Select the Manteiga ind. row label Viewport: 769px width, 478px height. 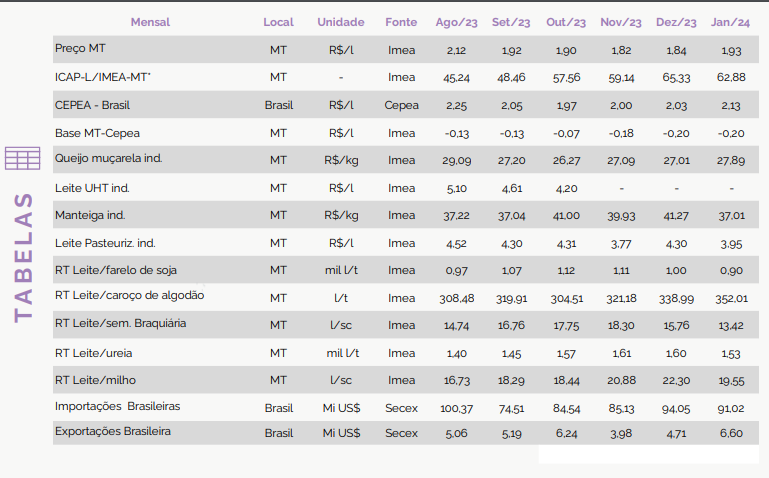[x=90, y=215]
